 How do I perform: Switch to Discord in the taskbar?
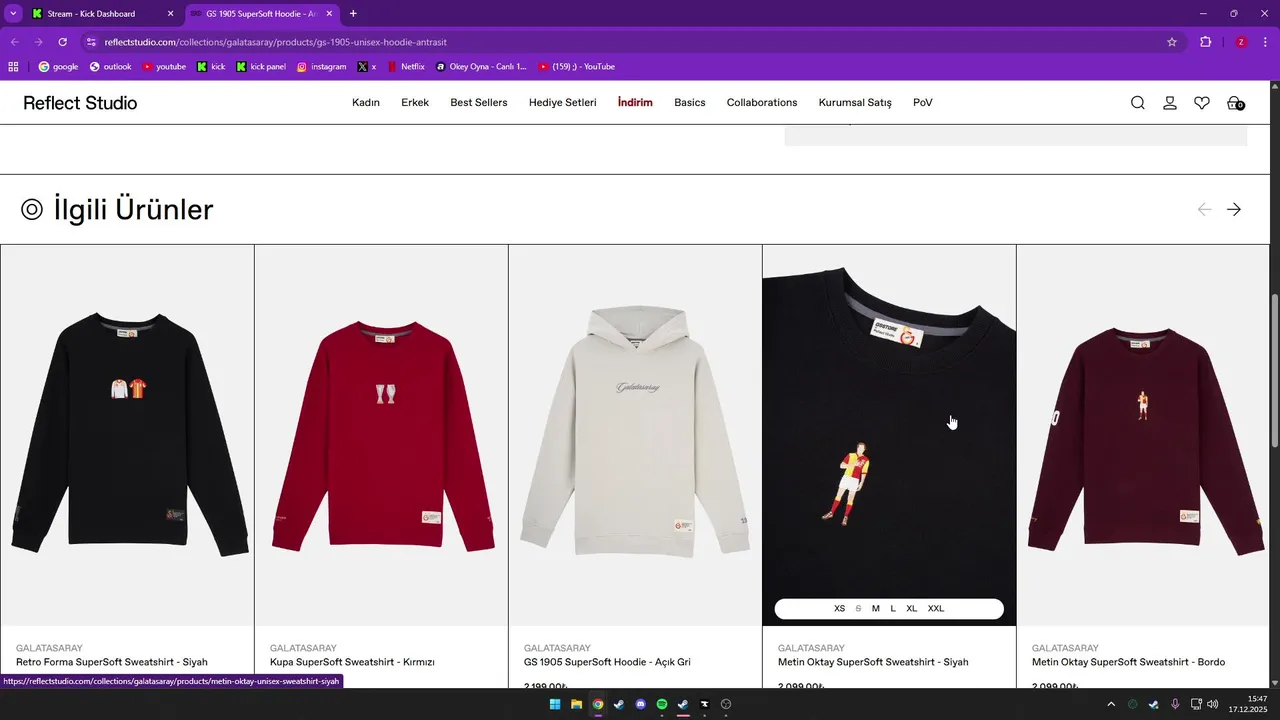click(x=641, y=704)
